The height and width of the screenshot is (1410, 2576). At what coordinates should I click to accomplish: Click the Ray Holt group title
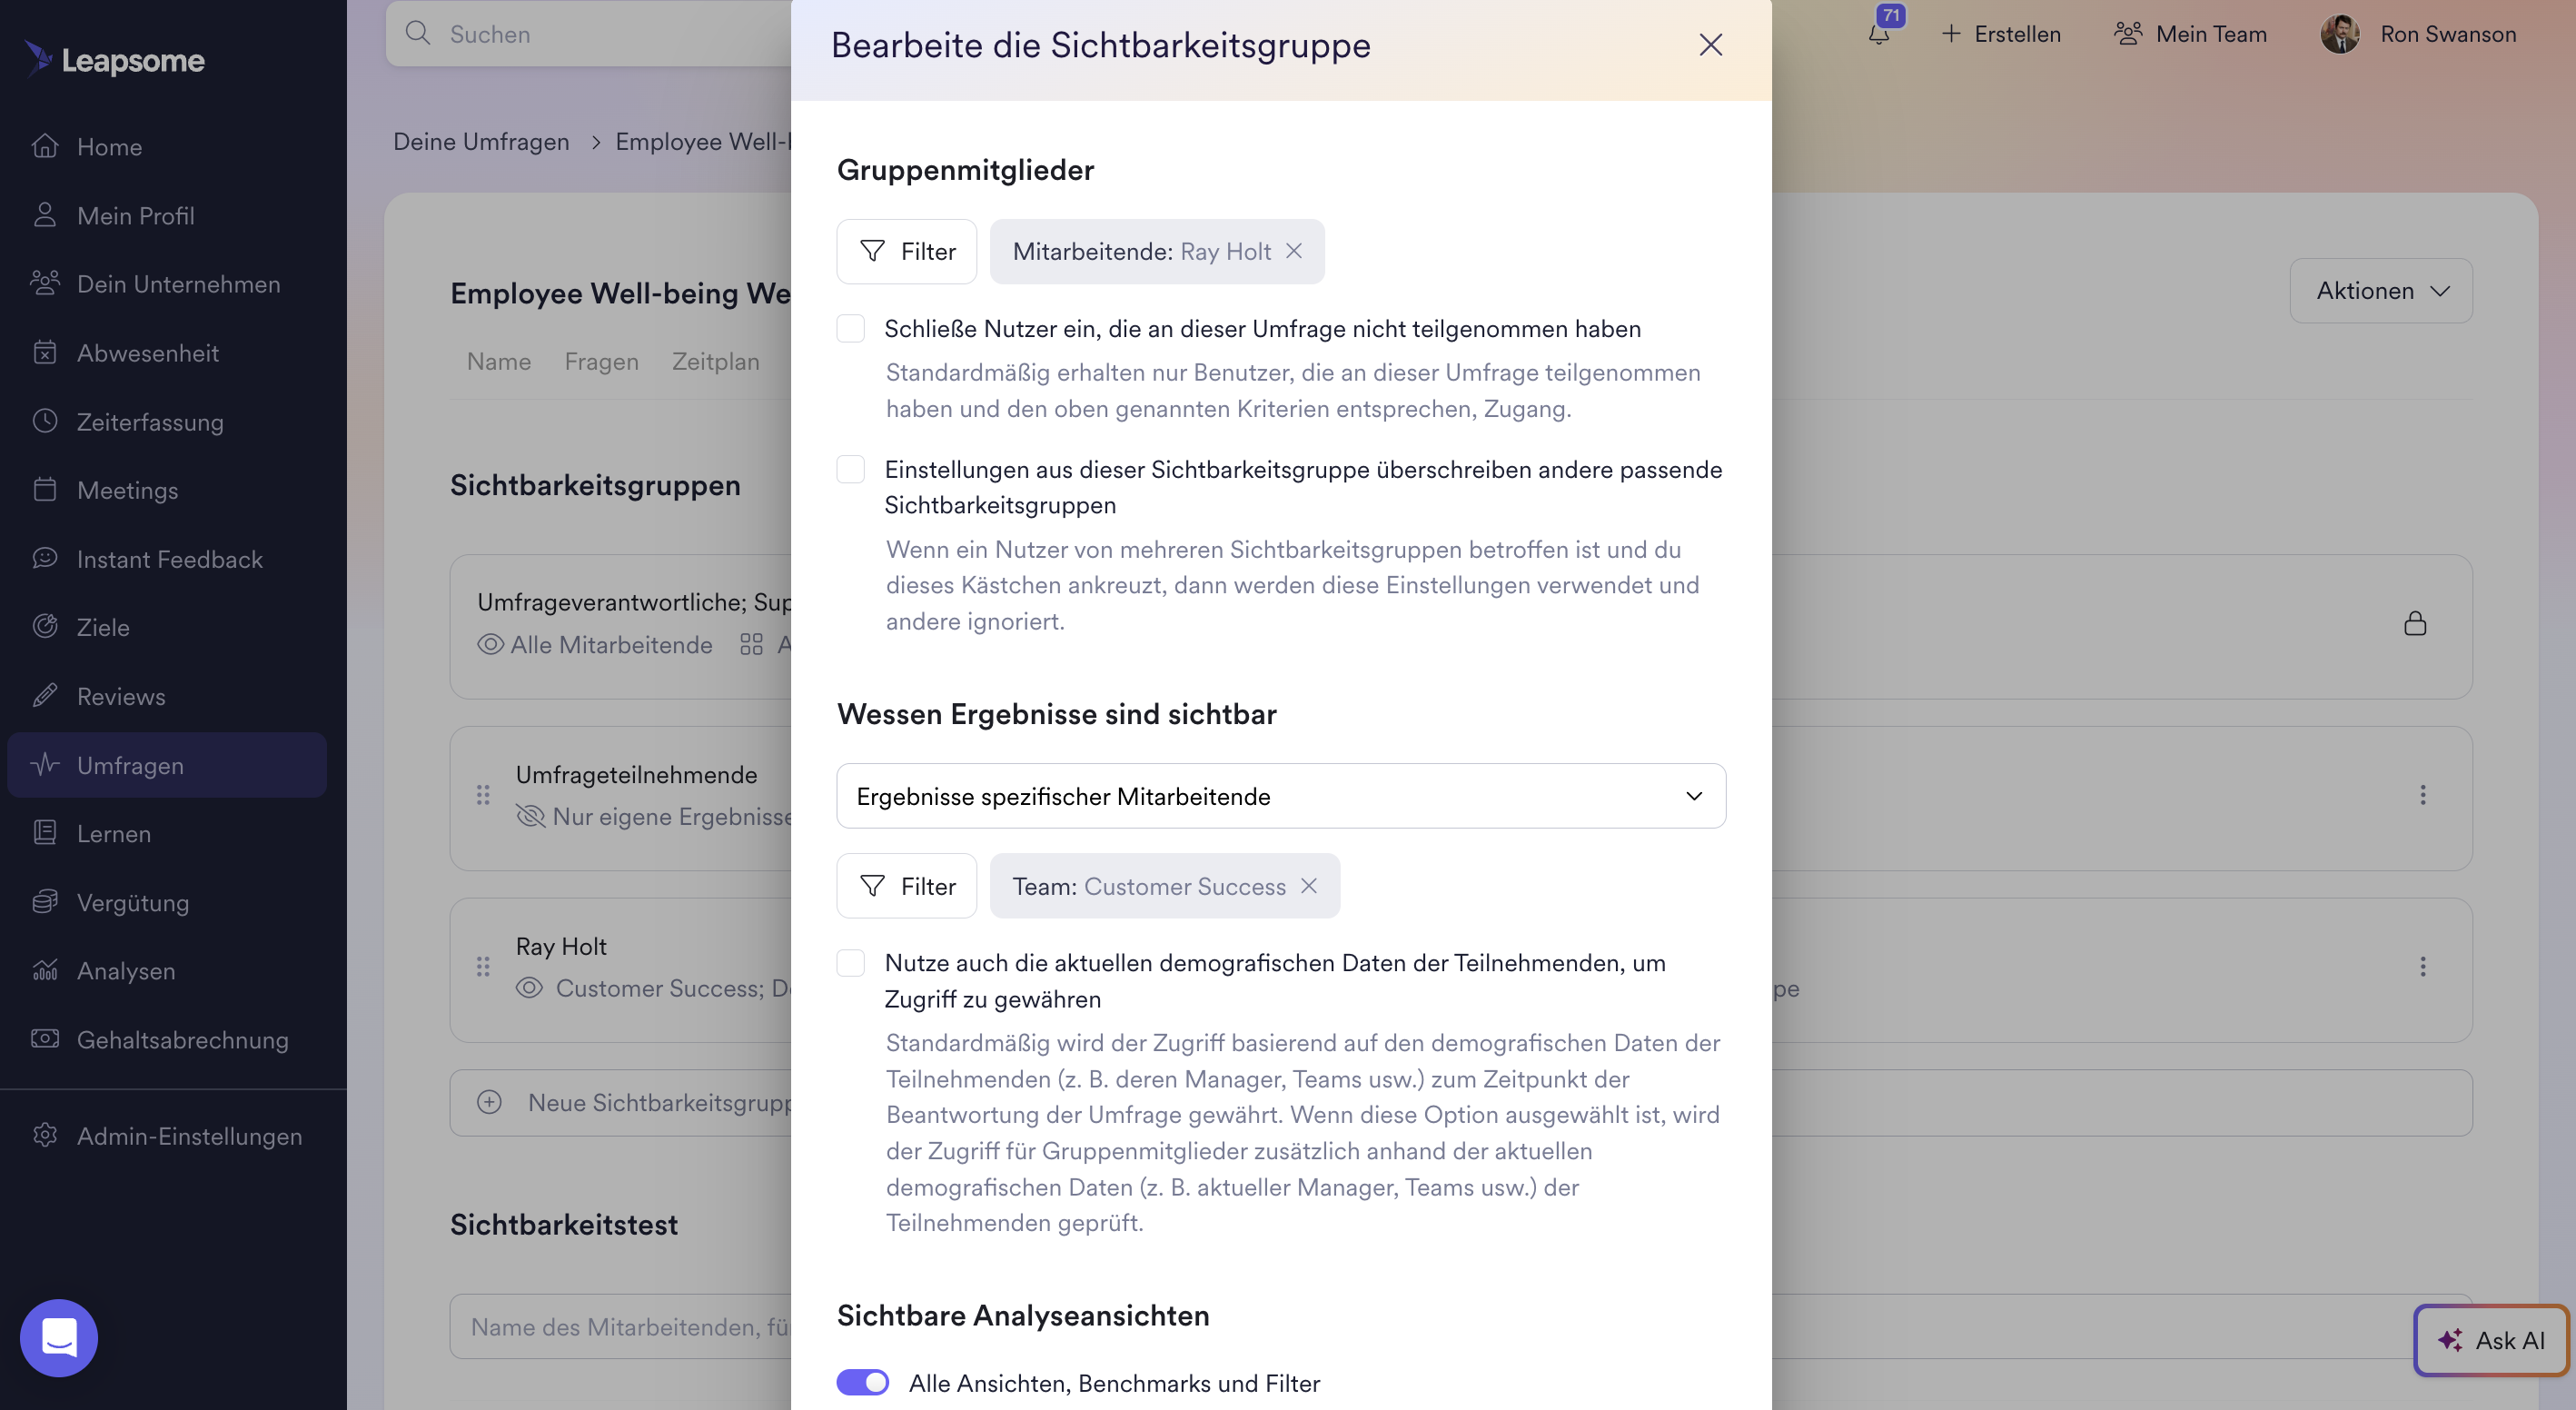[561, 946]
